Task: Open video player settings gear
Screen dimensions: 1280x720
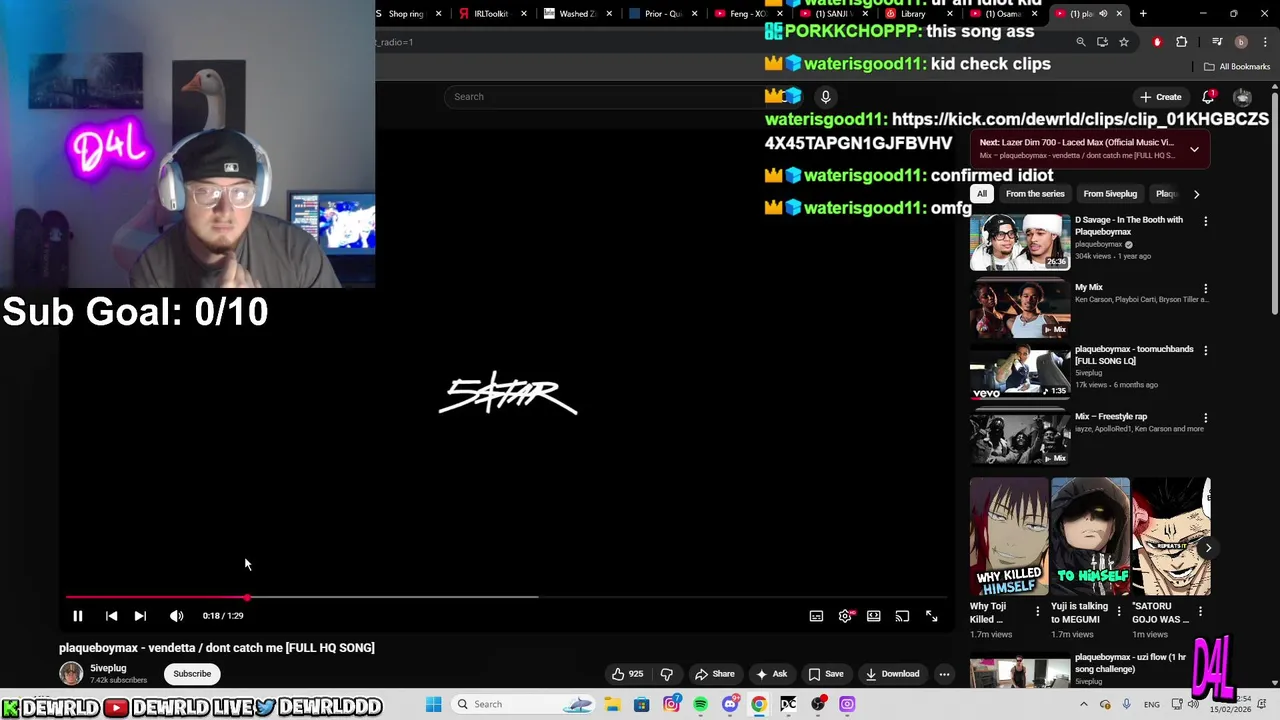Action: coord(845,616)
